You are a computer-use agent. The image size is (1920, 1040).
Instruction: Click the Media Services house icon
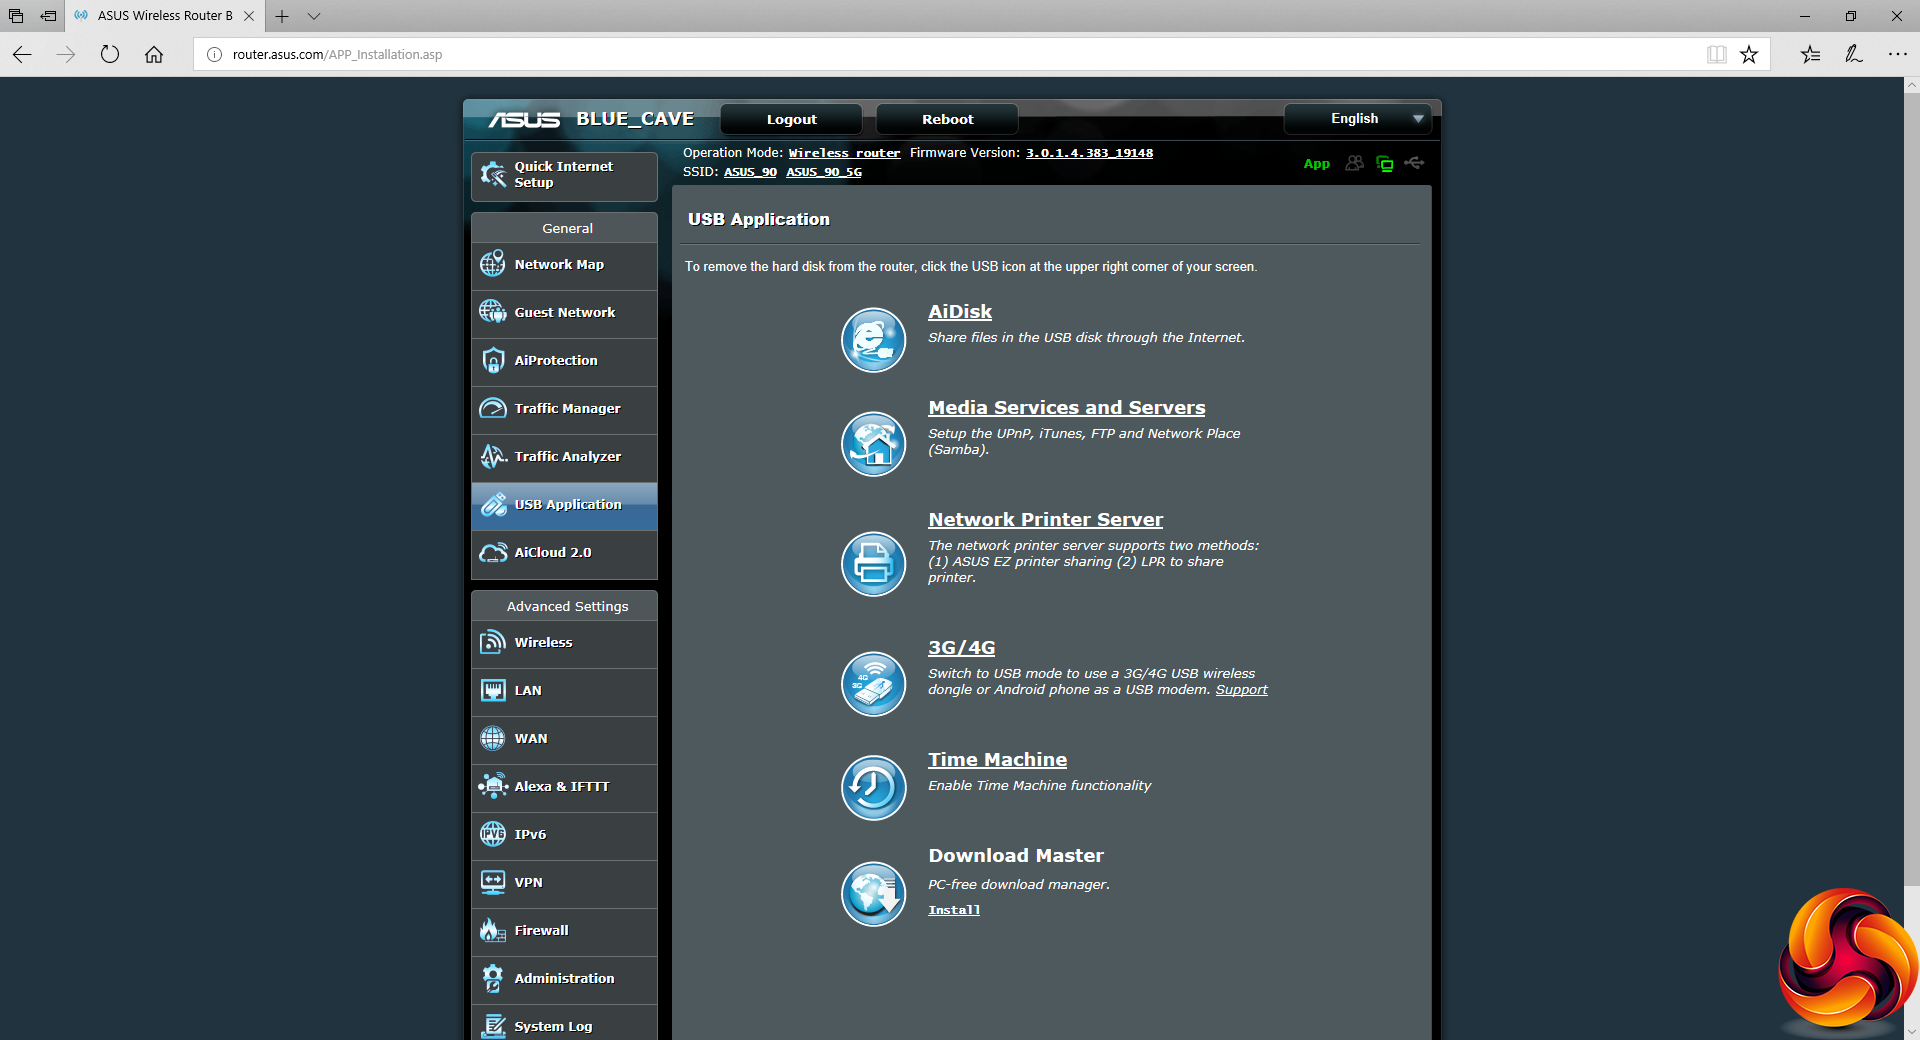click(873, 444)
